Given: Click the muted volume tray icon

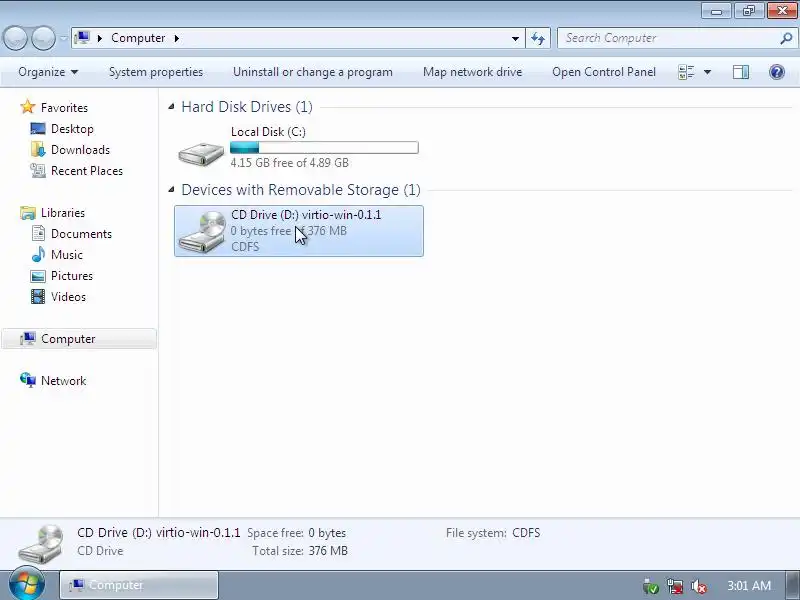Looking at the screenshot, I should (698, 586).
